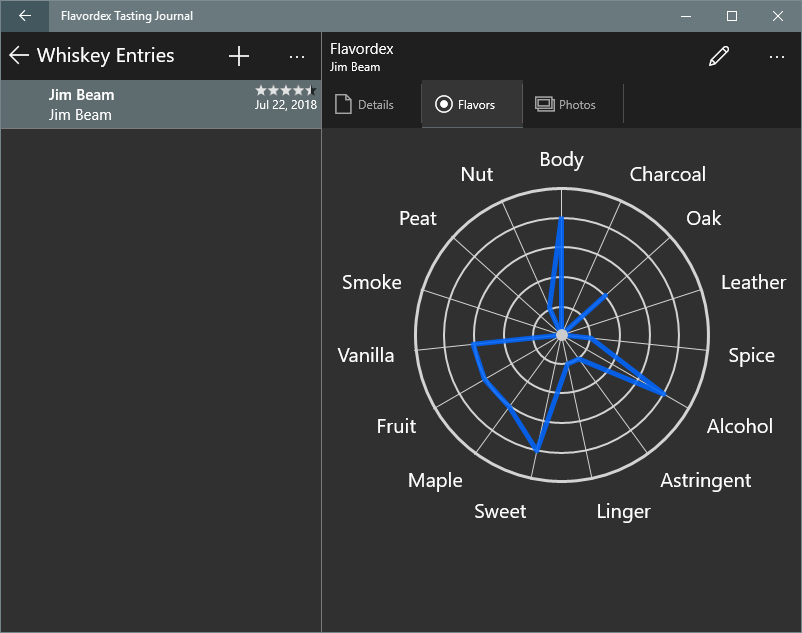The width and height of the screenshot is (802, 633).
Task: Click the star rating on Jim Beam
Action: (285, 91)
